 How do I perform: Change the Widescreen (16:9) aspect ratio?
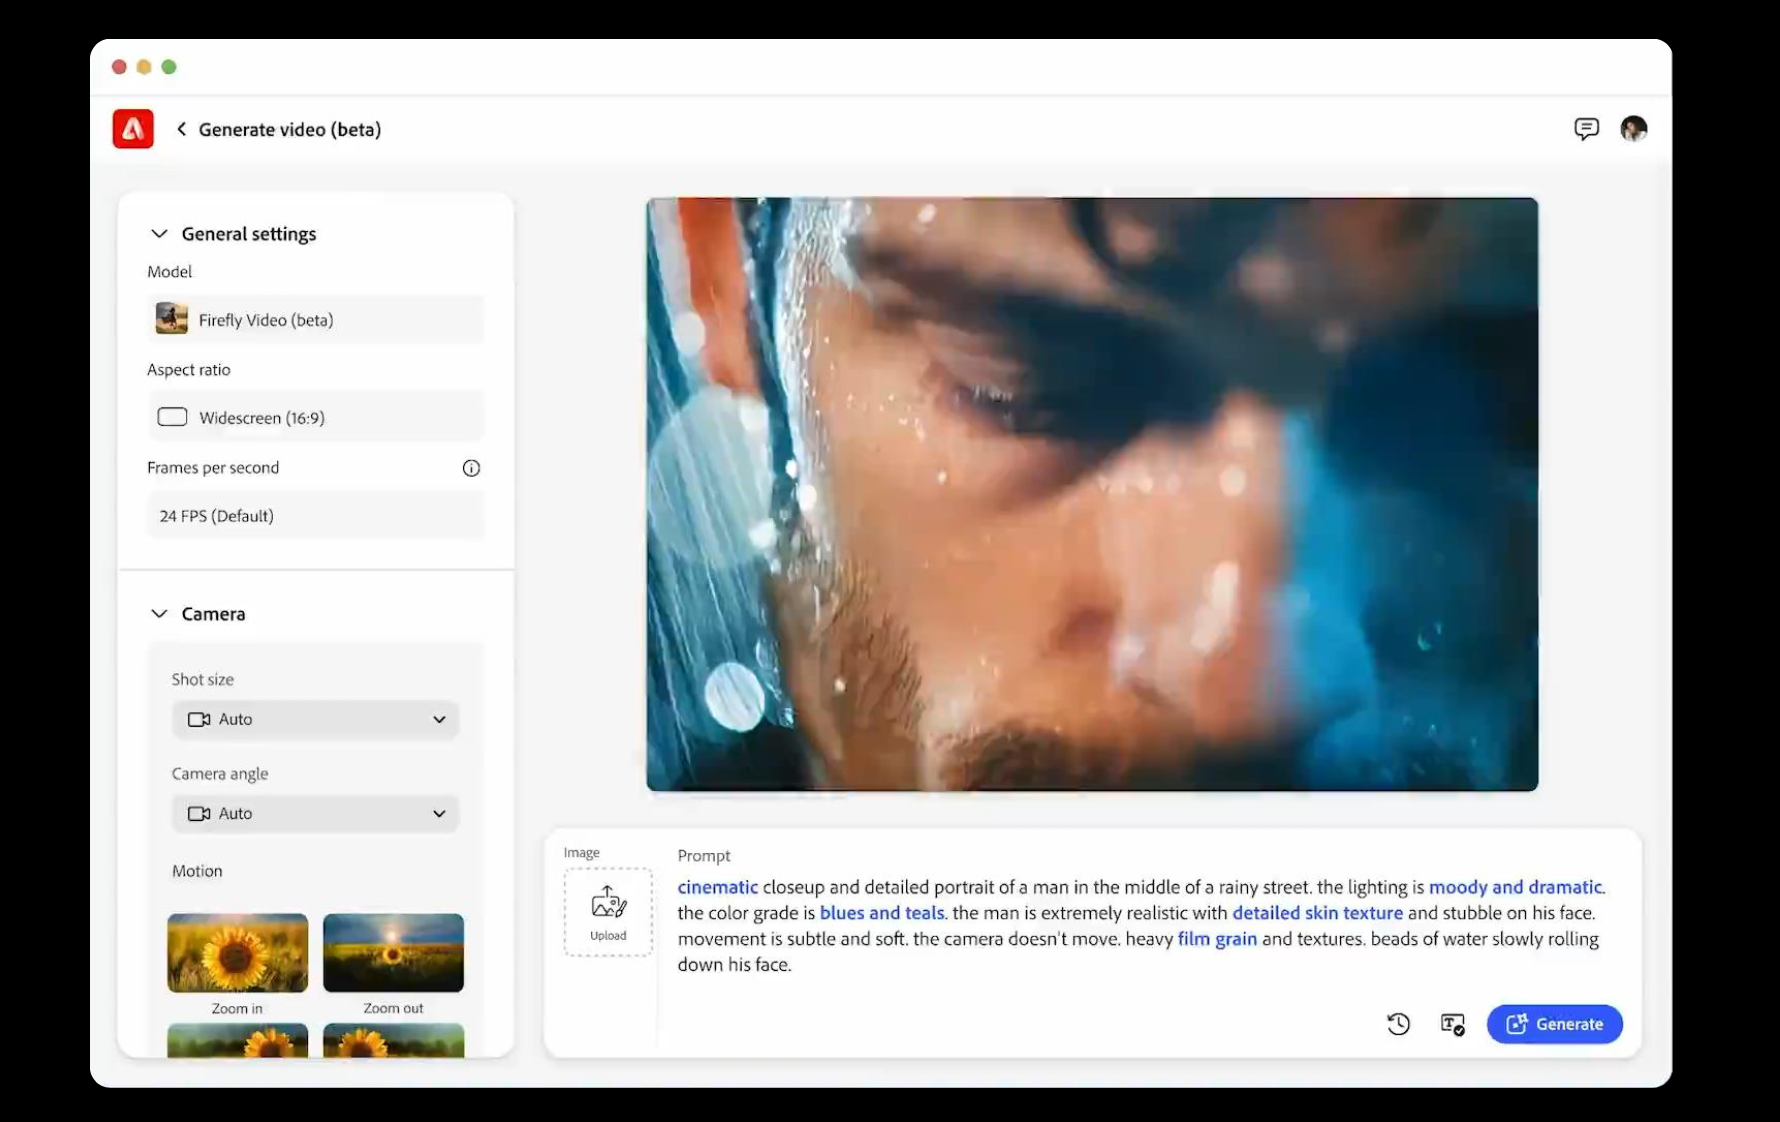[315, 418]
